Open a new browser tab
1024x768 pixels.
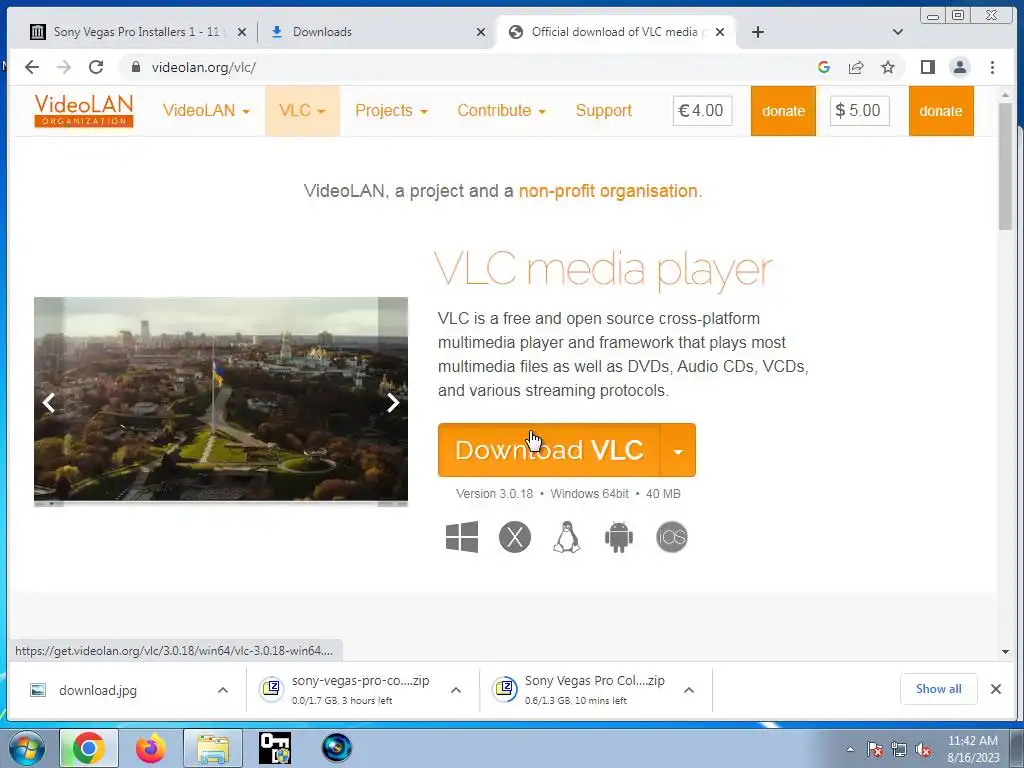click(x=758, y=32)
